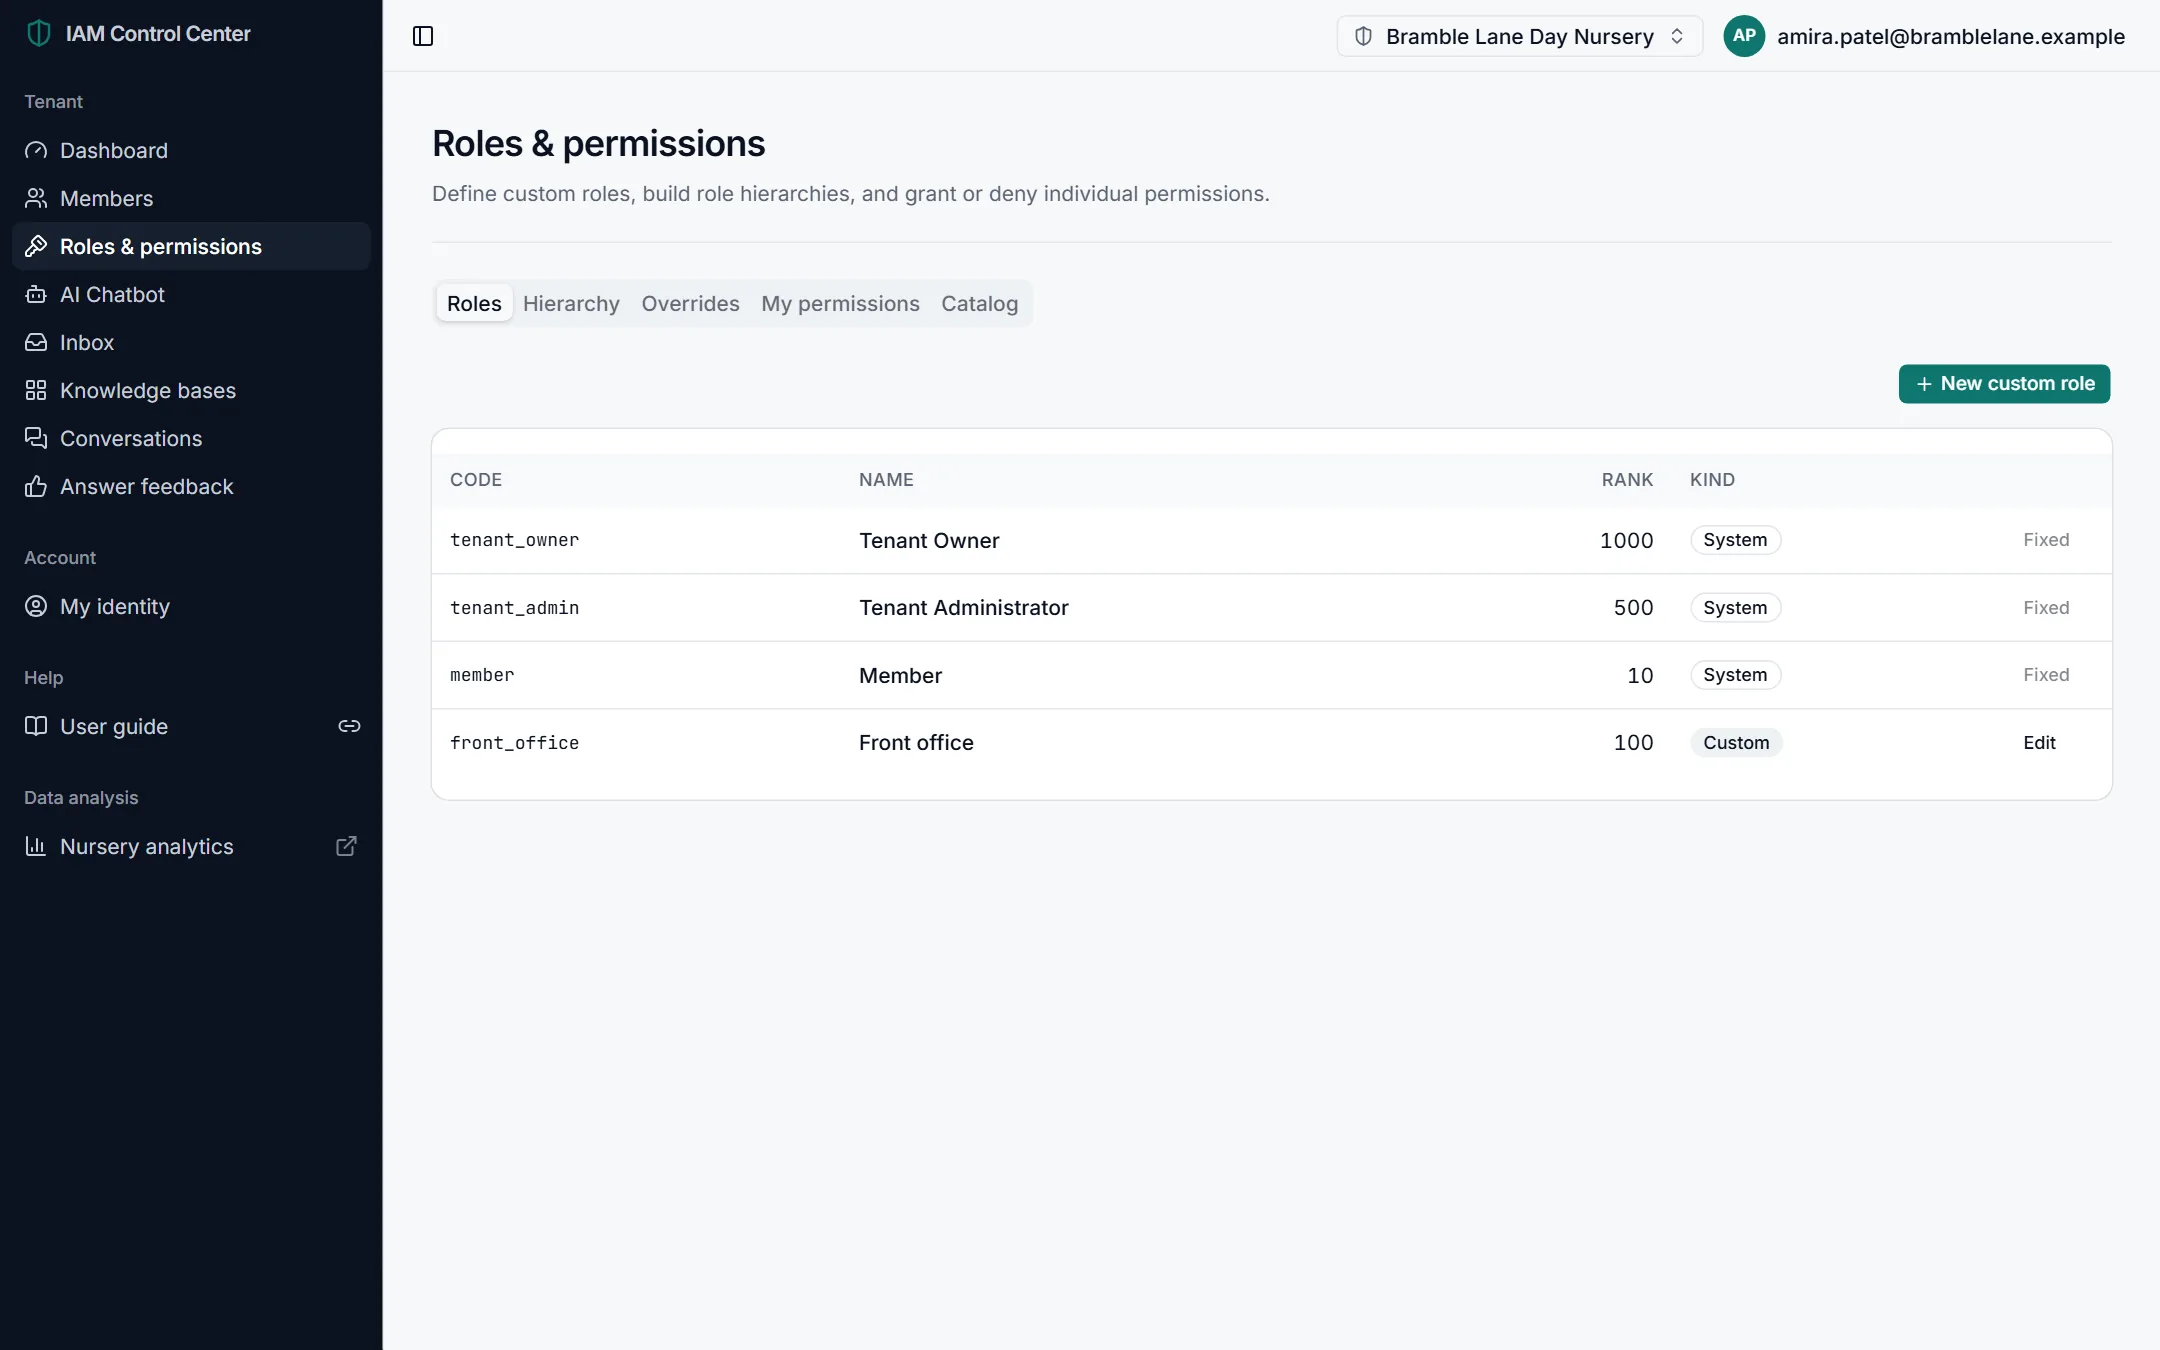Click the System badge in Tenant Owner row
The height and width of the screenshot is (1350, 2160).
tap(1735, 540)
